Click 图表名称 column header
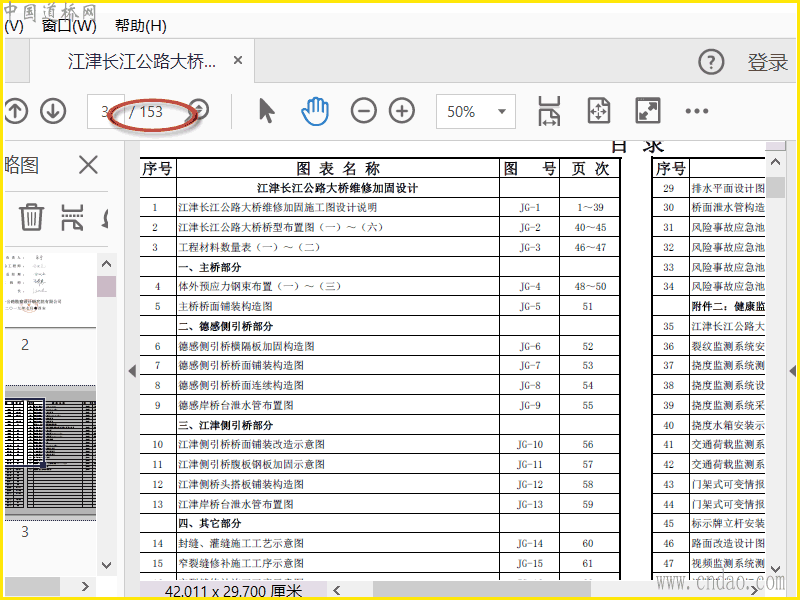The width and height of the screenshot is (800, 600). tap(338, 168)
